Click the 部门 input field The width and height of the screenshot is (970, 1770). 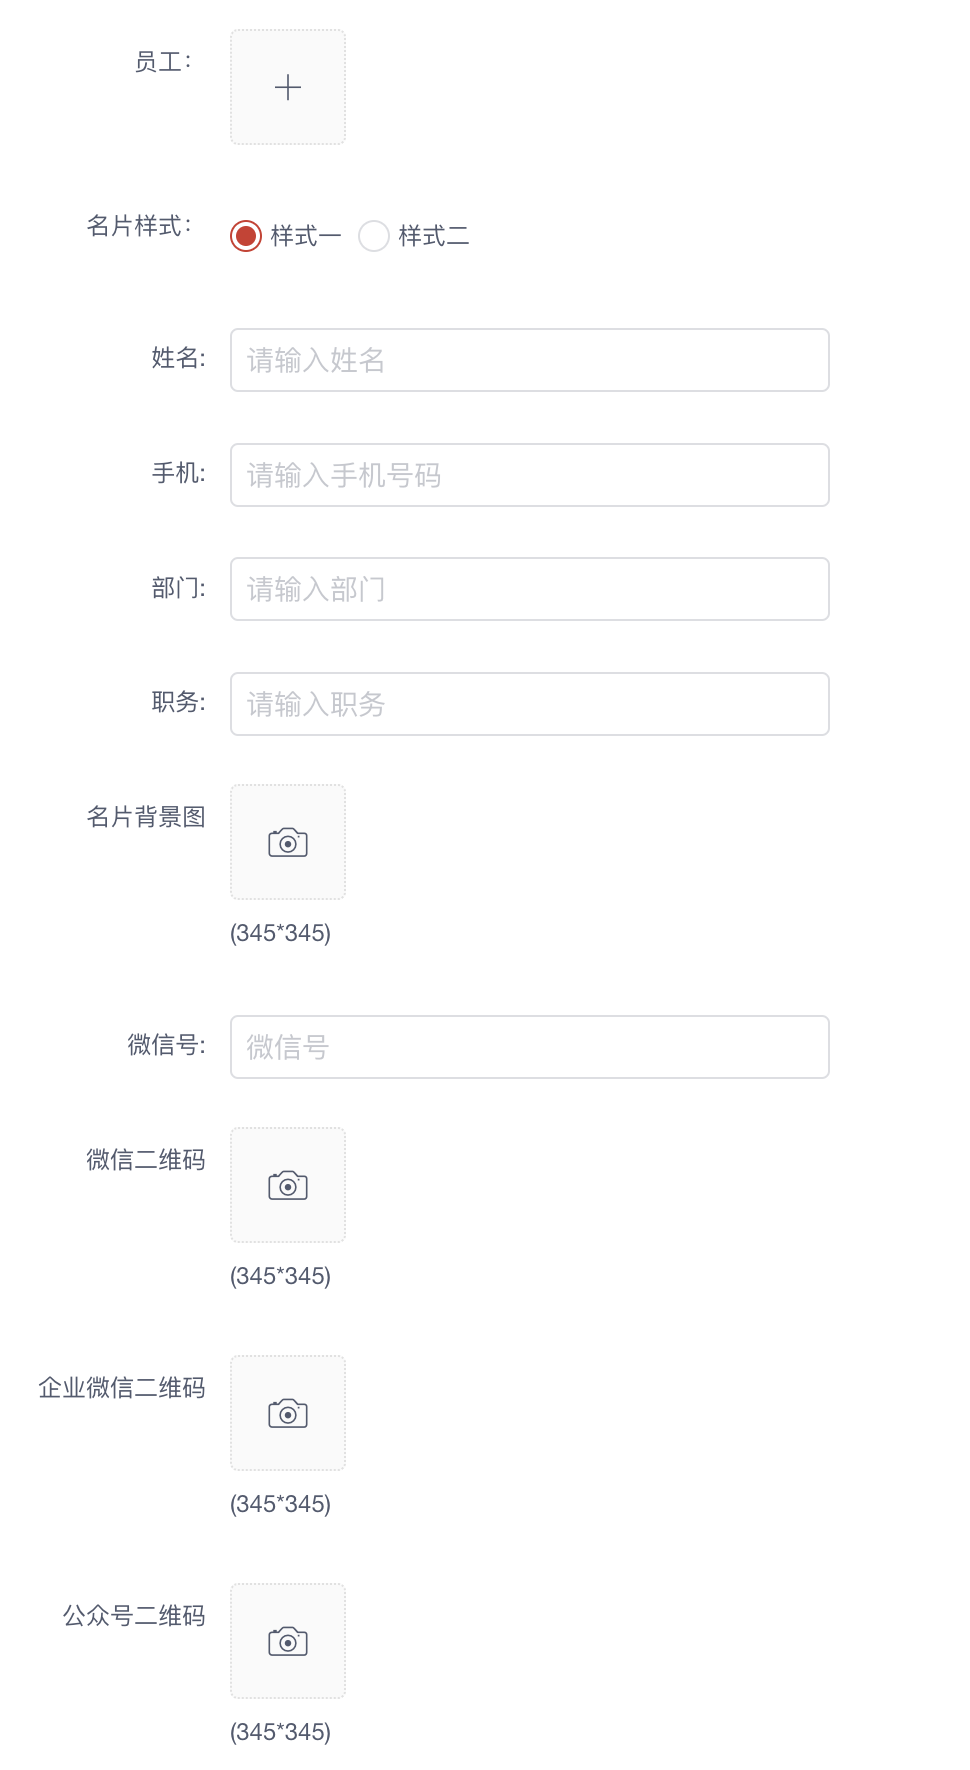tap(530, 589)
